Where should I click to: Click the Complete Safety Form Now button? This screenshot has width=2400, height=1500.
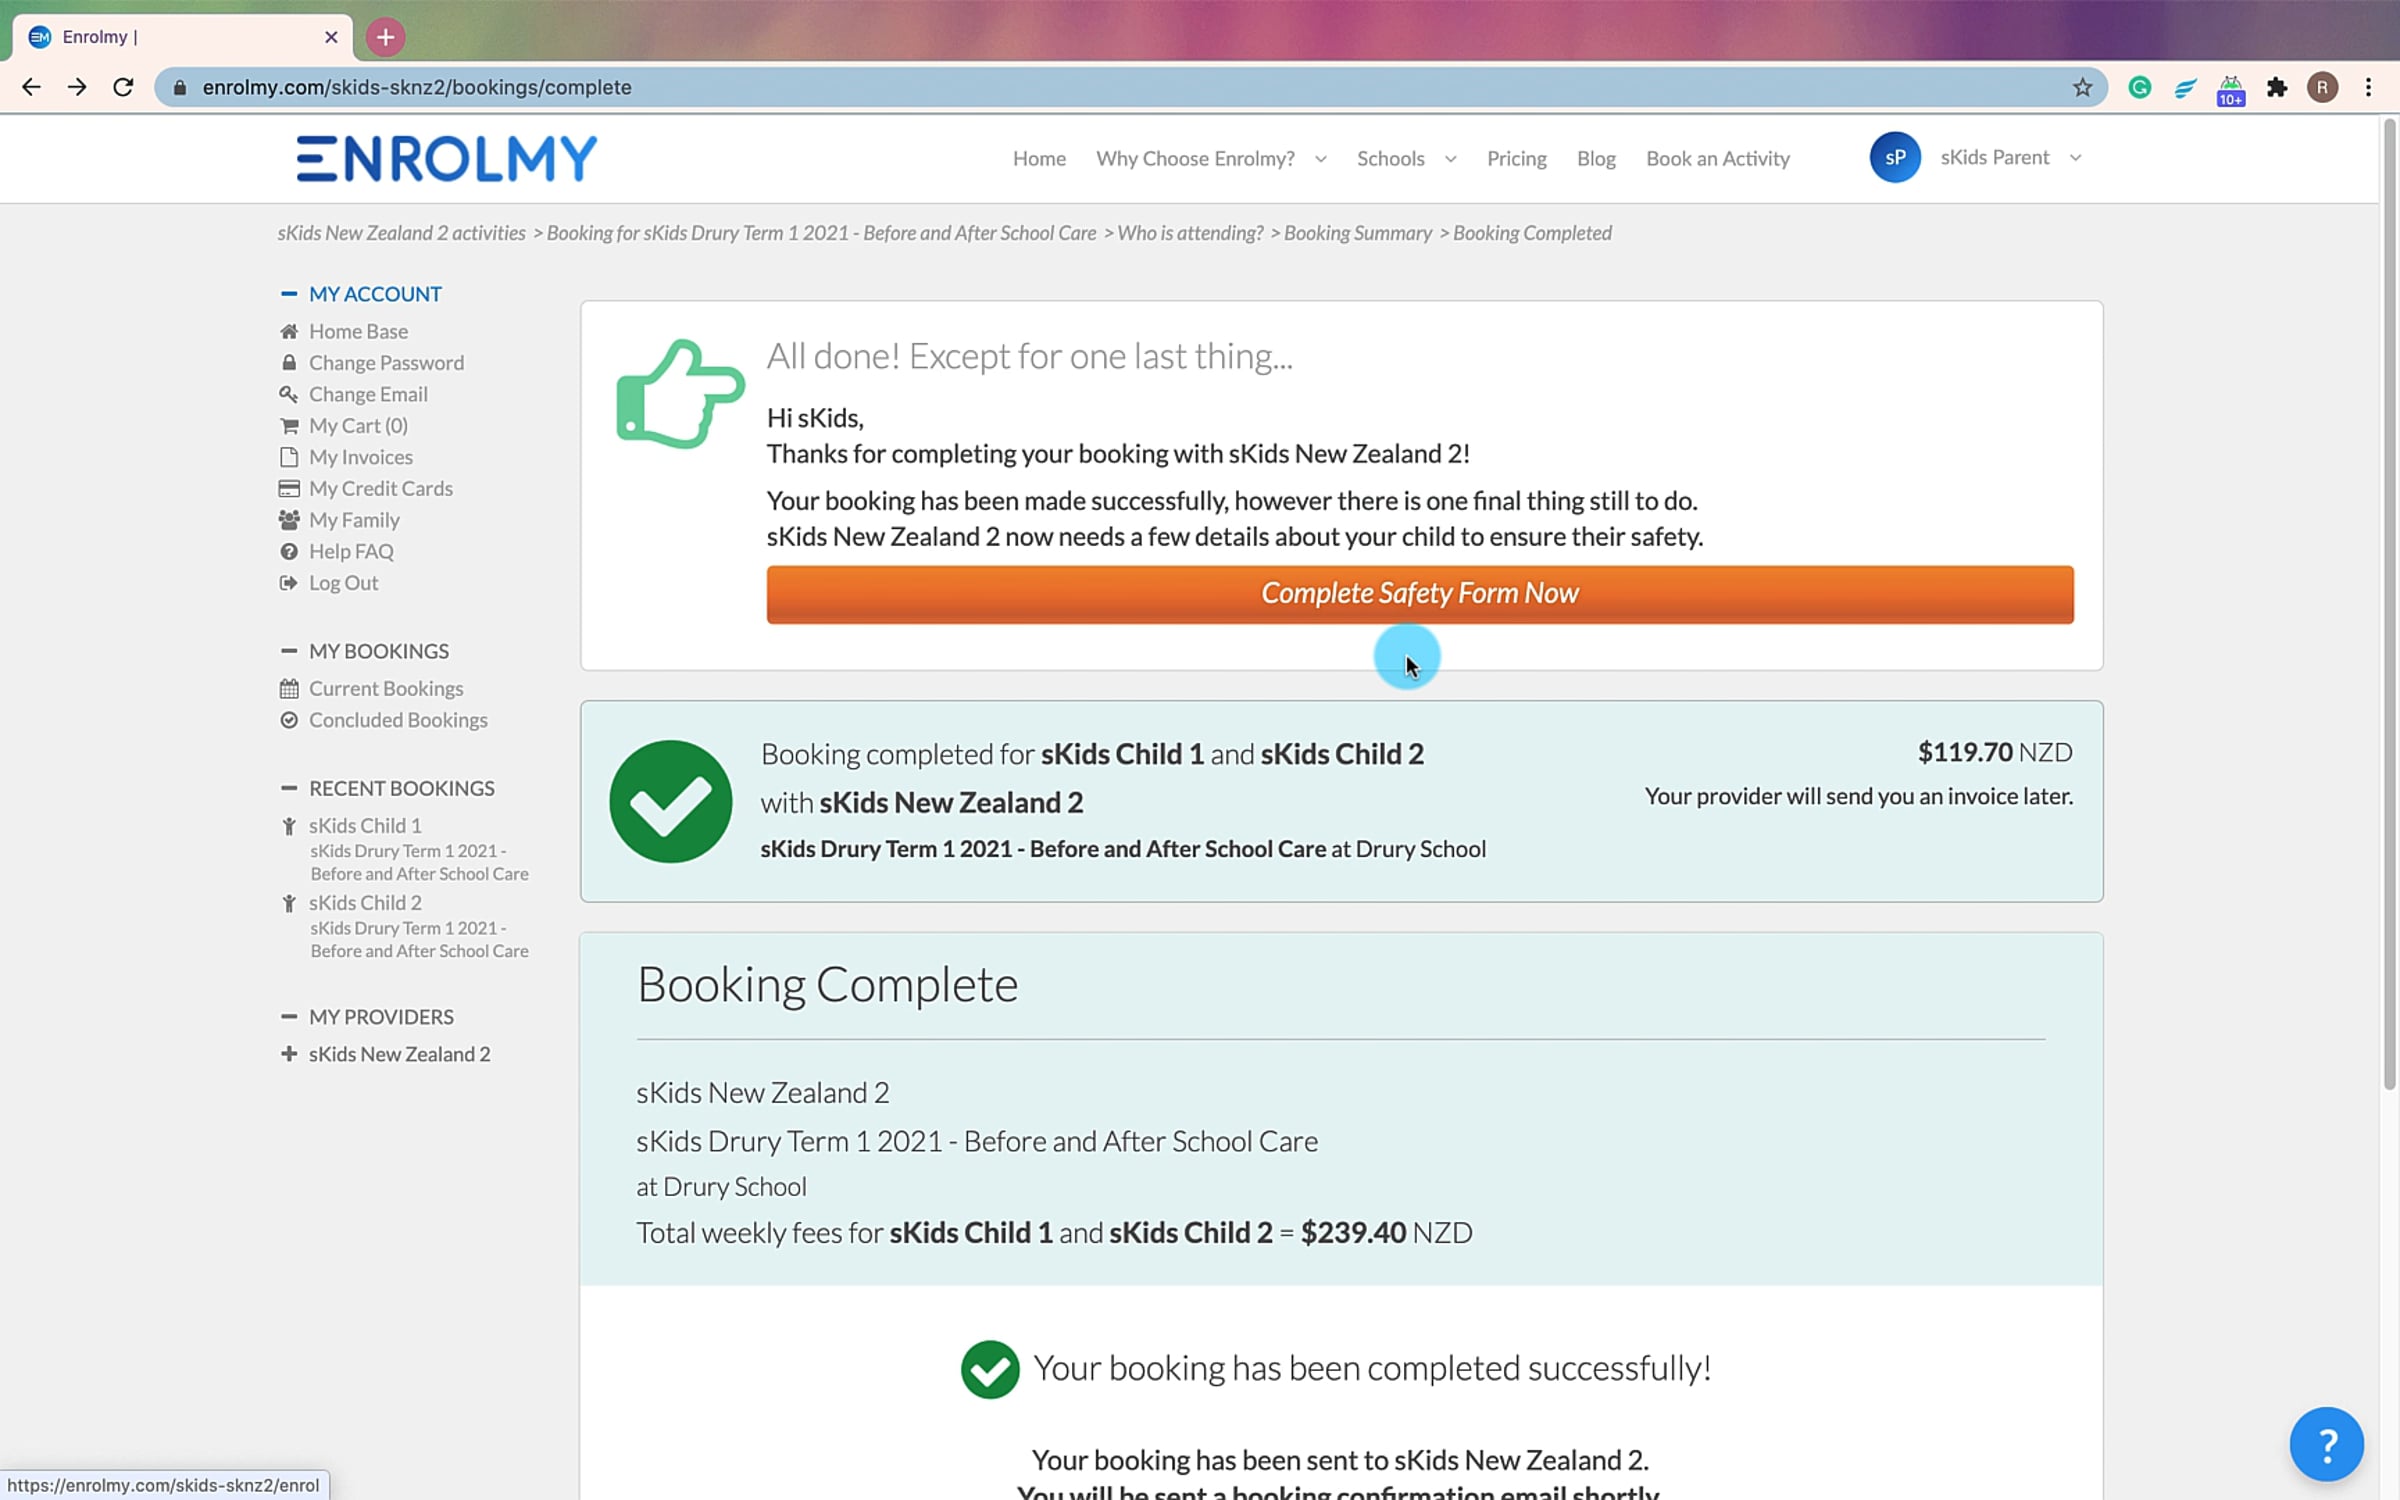1420,594
